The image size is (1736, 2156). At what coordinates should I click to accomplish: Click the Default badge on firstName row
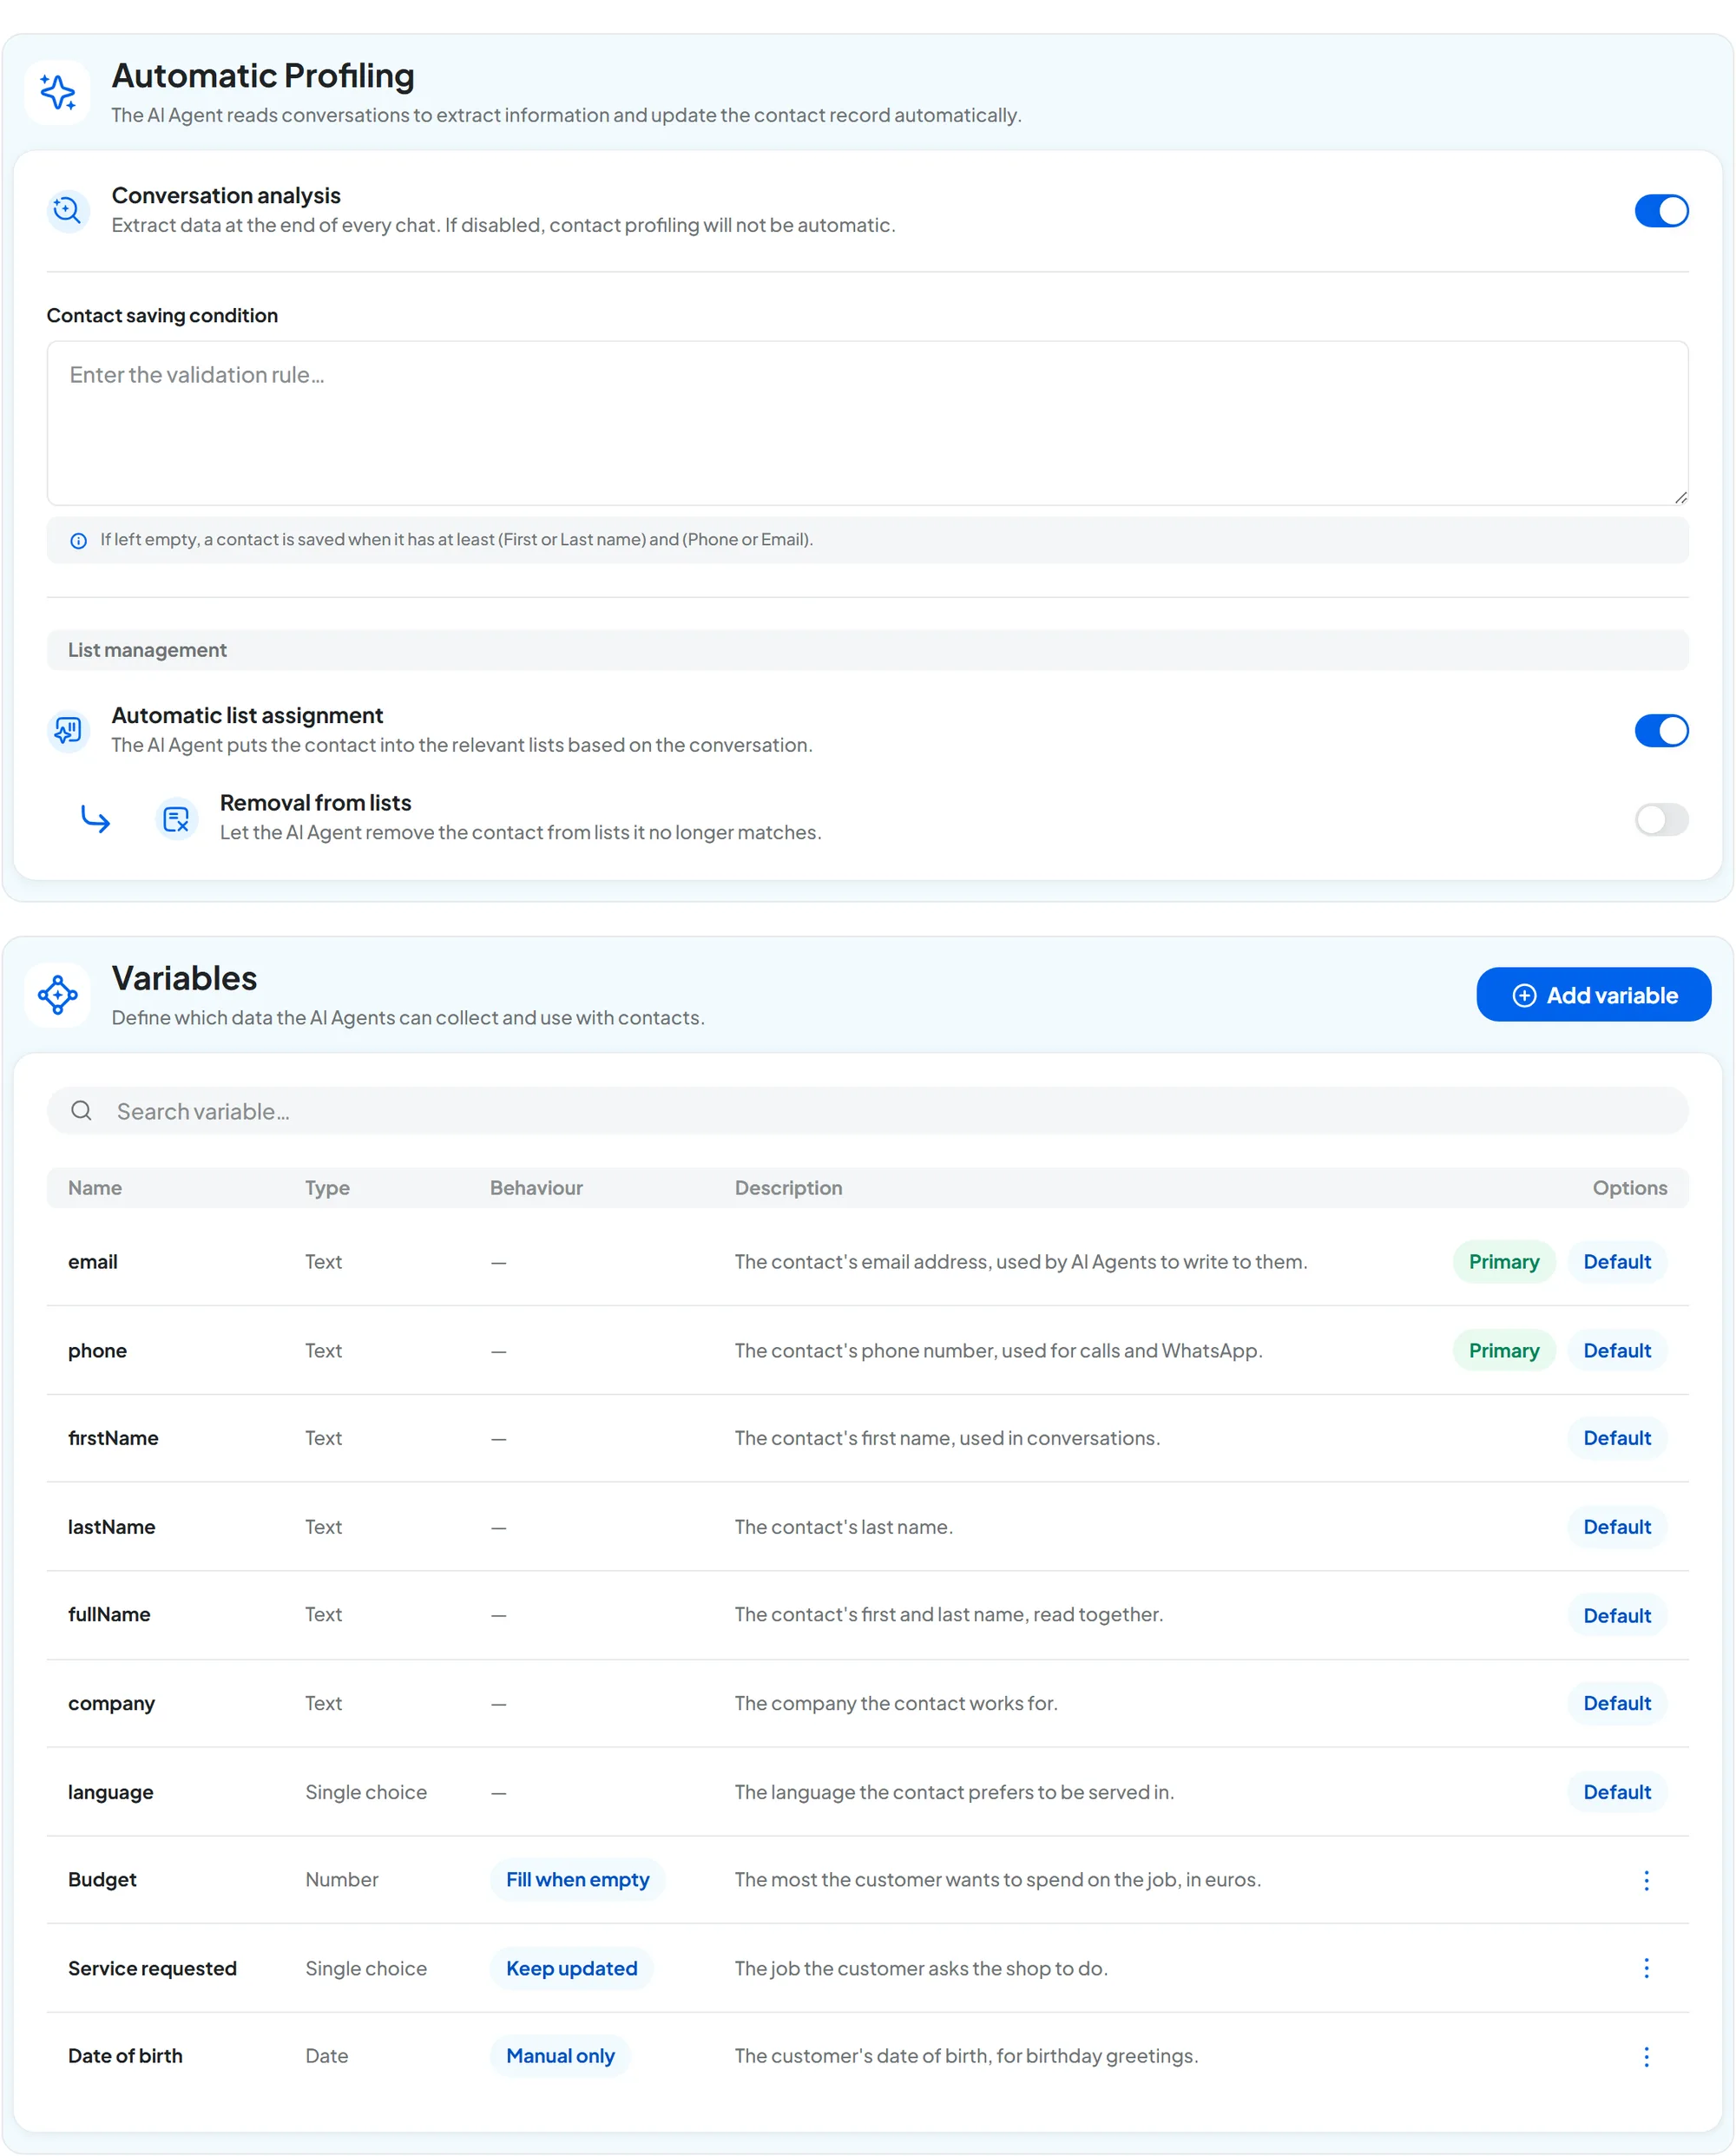[x=1616, y=1438]
